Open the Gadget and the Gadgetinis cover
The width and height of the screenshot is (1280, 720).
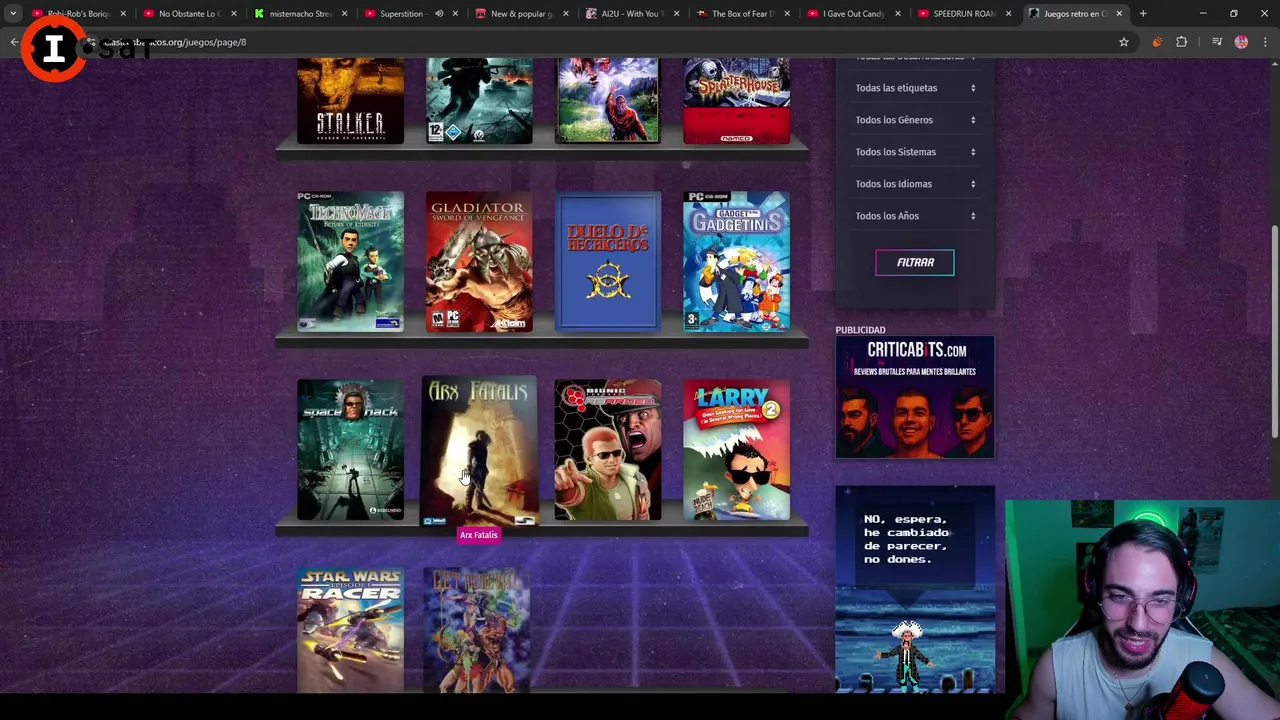(x=736, y=261)
